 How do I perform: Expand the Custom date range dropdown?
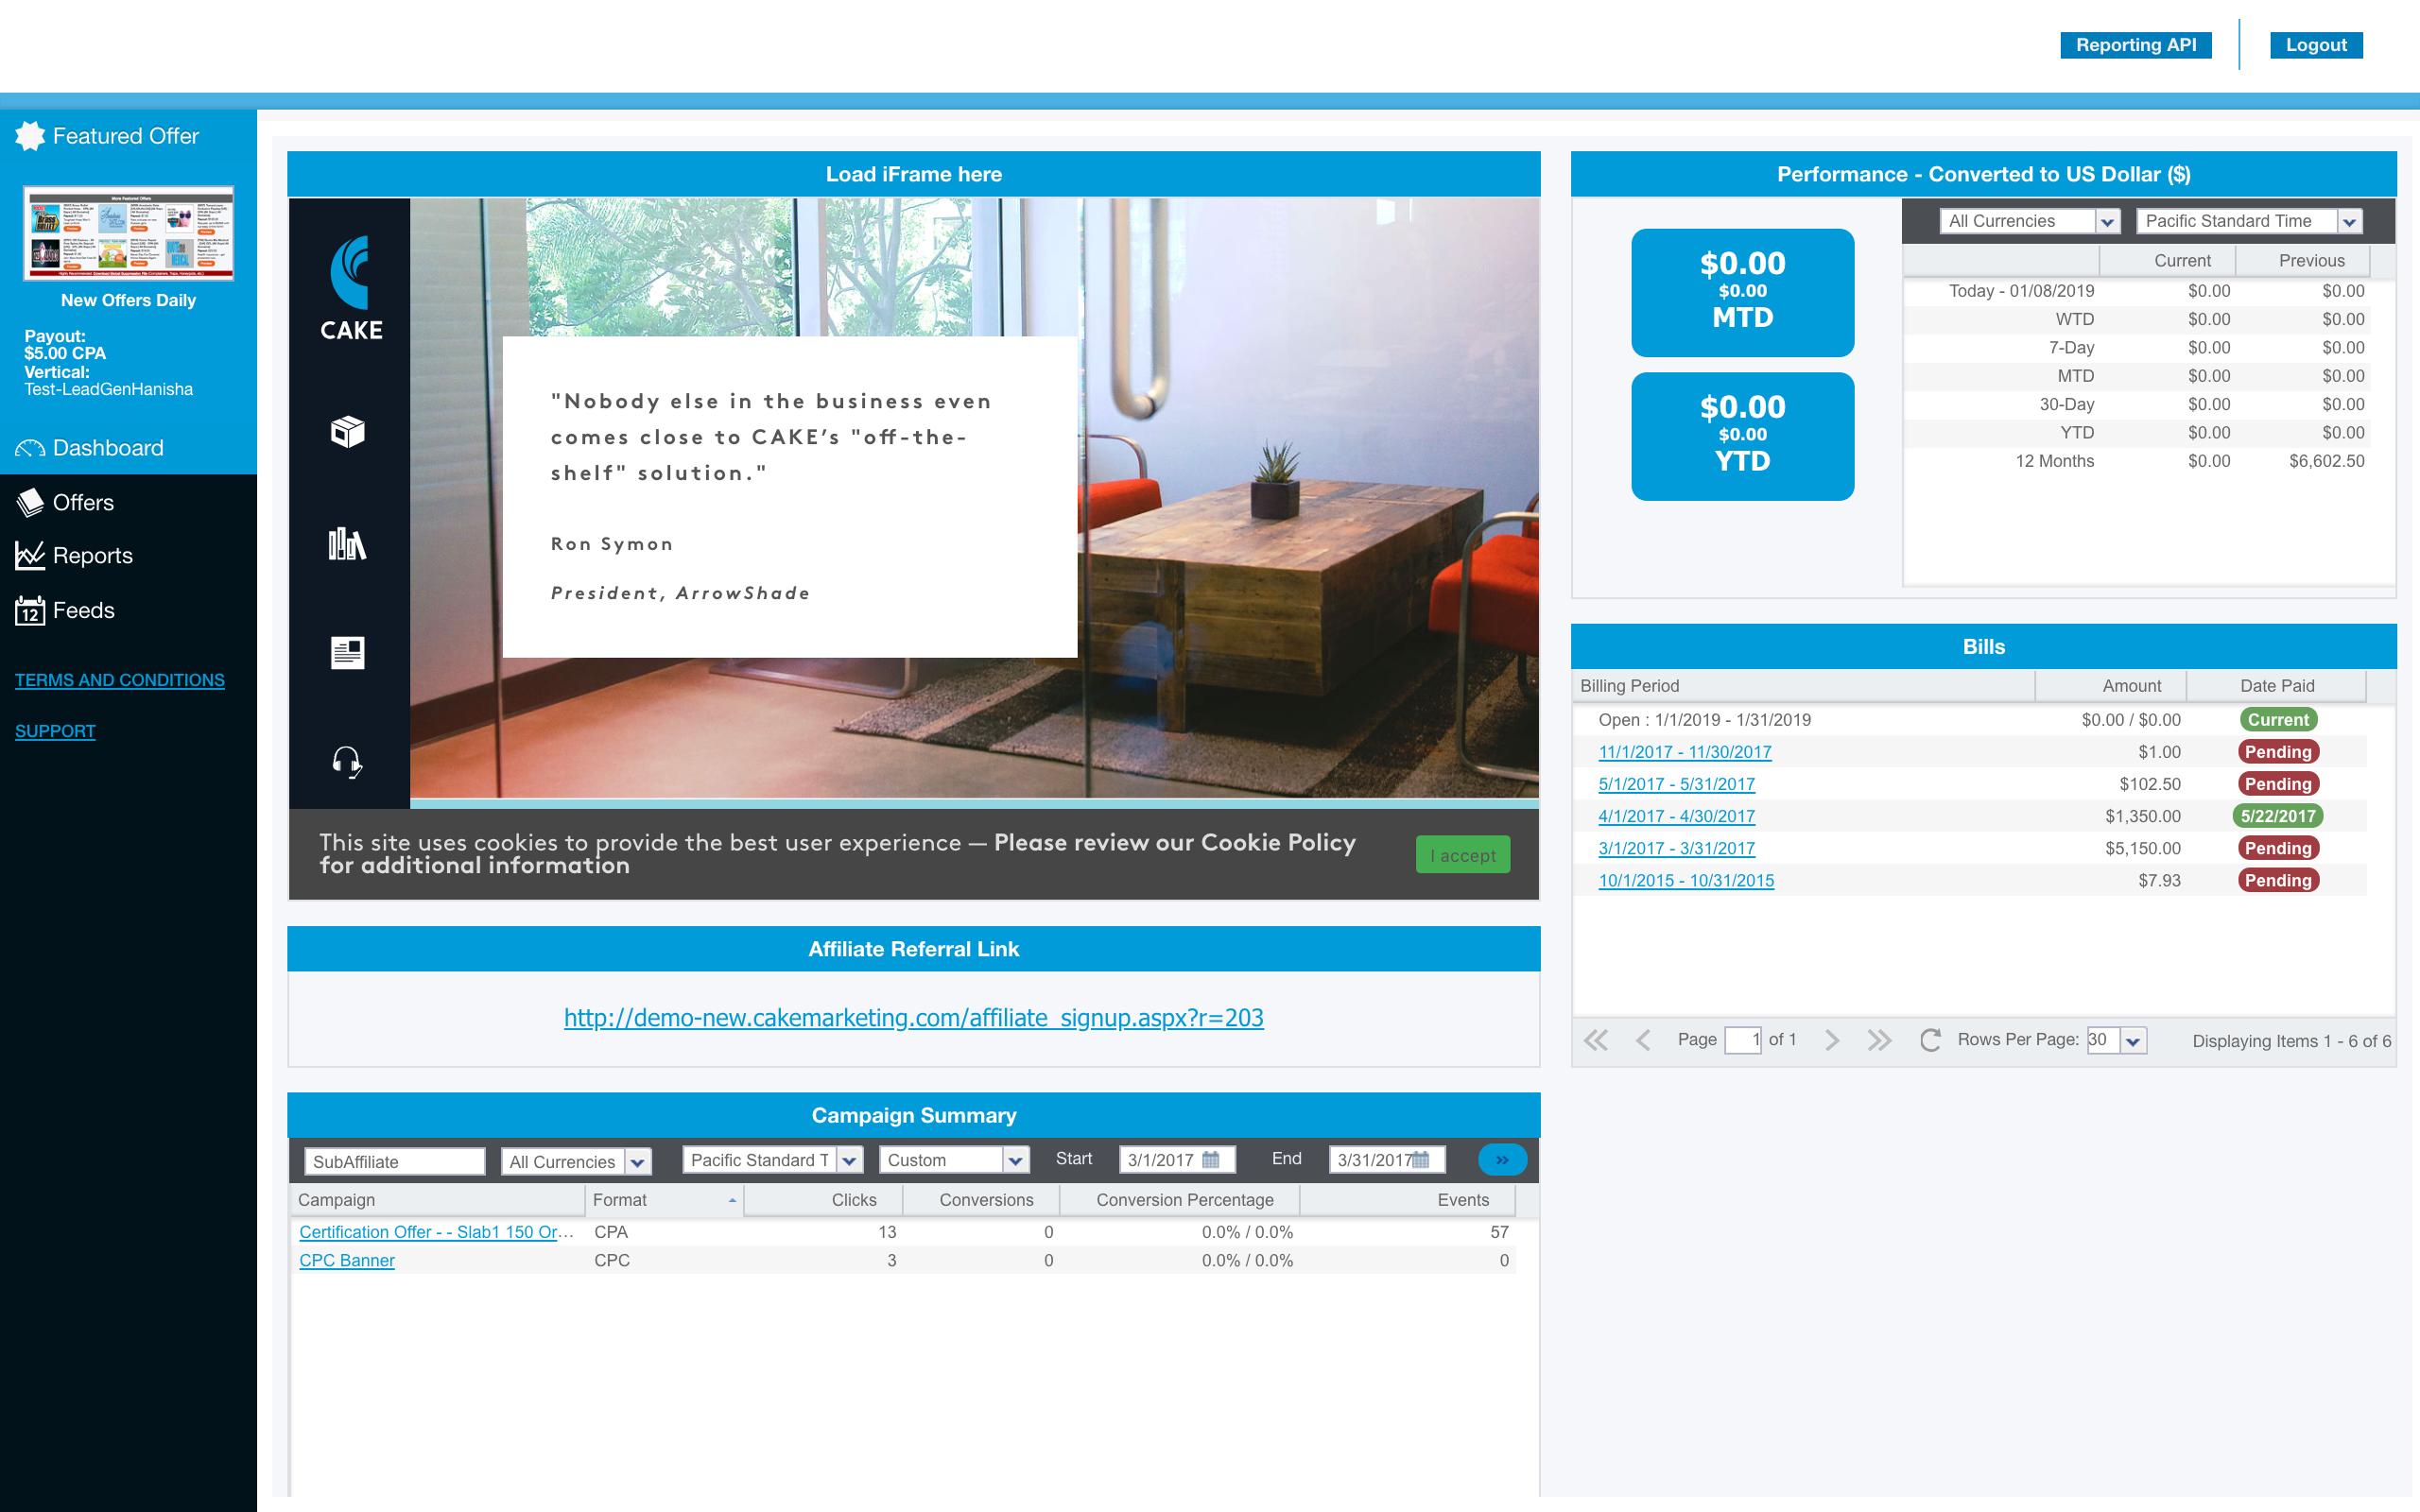[x=1015, y=1160]
